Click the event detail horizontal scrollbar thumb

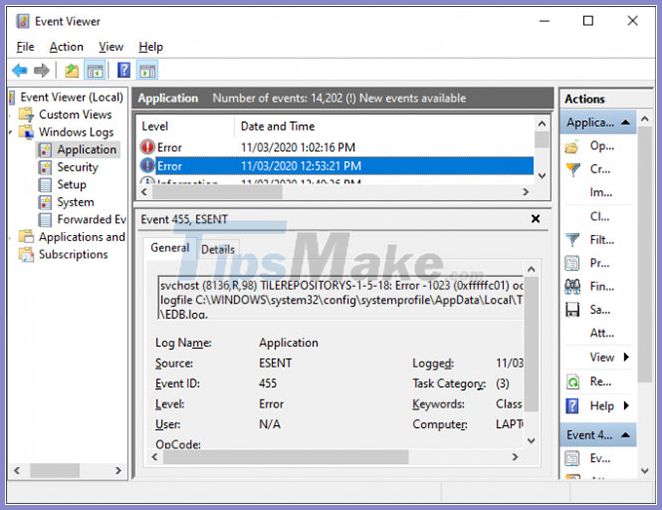(x=285, y=457)
